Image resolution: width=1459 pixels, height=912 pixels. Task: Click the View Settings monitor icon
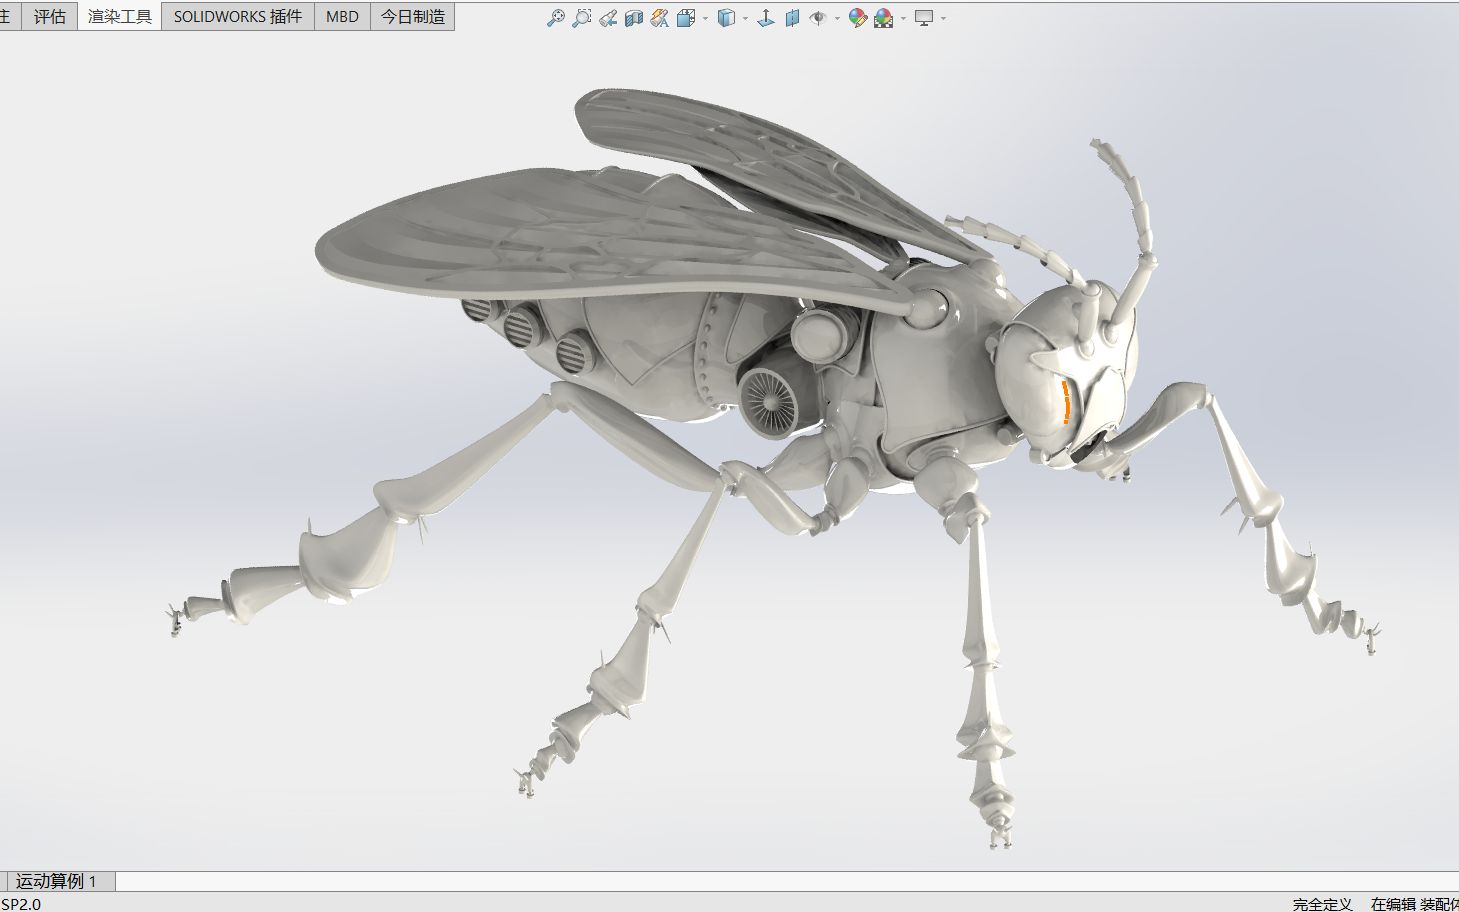[924, 17]
